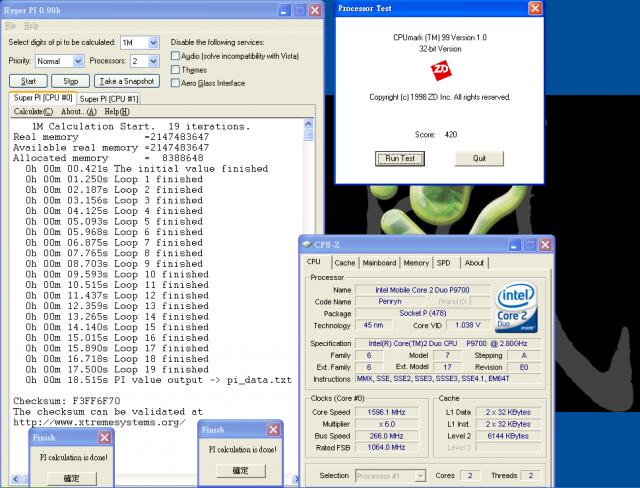Open the Memory tab in CPU-Z

tap(416, 263)
